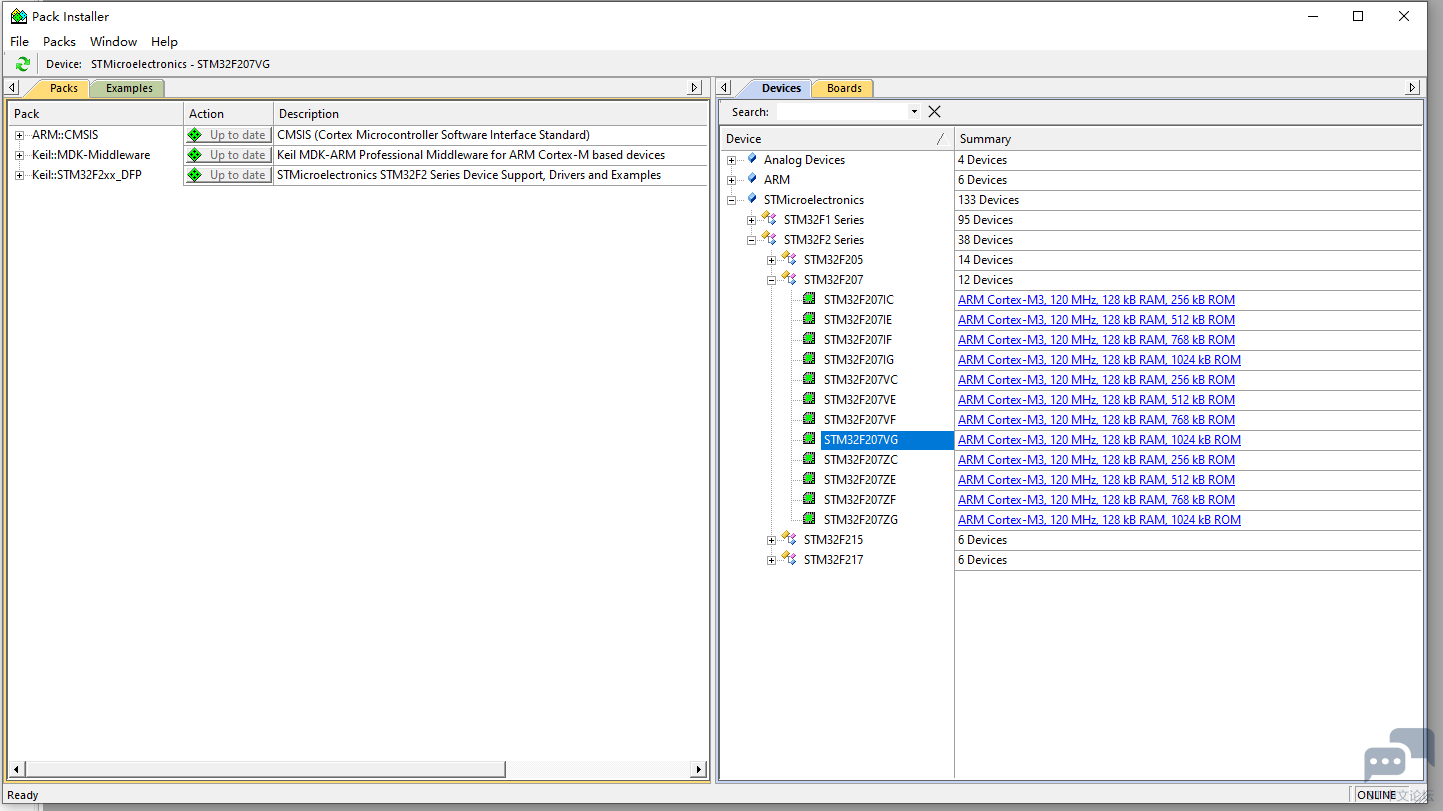Image resolution: width=1443 pixels, height=811 pixels.
Task: Collapse the STM32F207 node
Action: [x=772, y=280]
